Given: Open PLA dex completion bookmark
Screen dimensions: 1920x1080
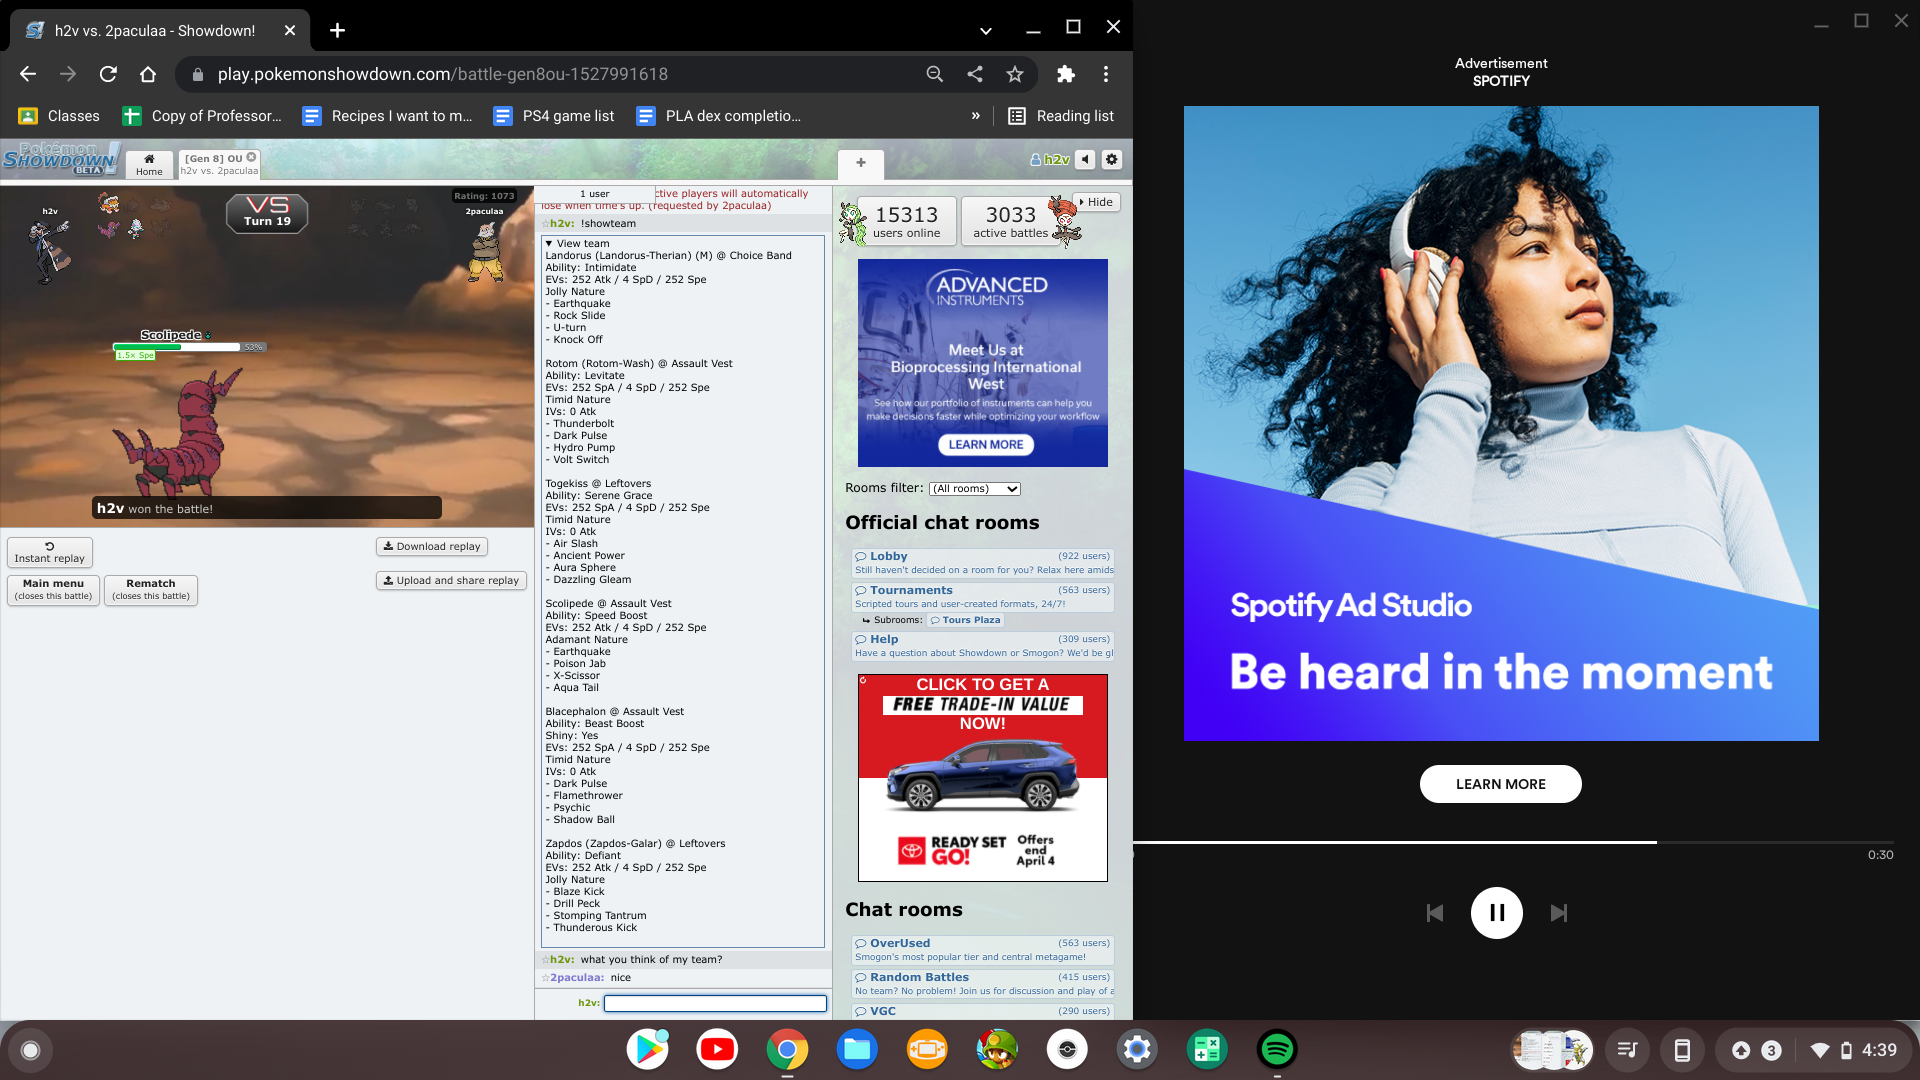Looking at the screenshot, I should click(x=719, y=116).
